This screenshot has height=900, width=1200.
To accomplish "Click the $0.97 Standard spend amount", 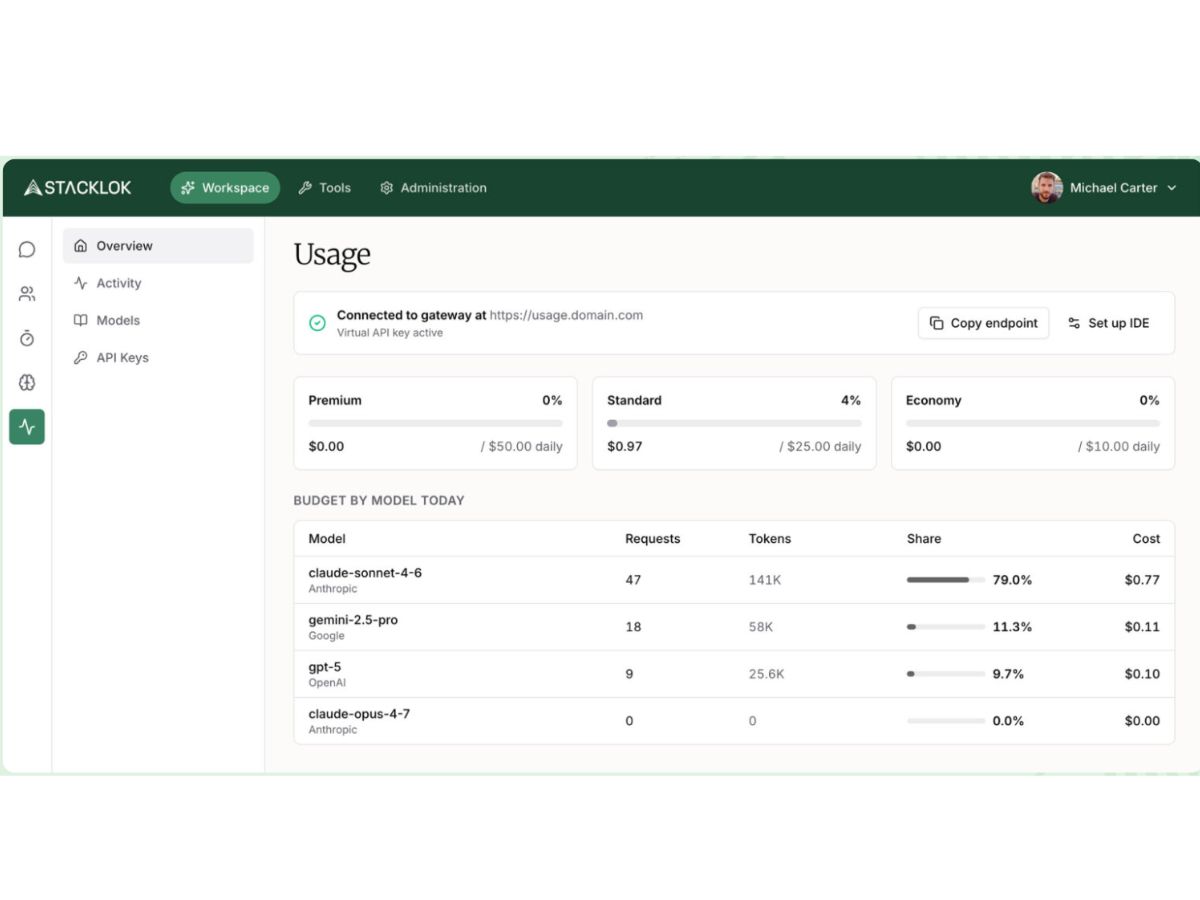I will [625, 446].
